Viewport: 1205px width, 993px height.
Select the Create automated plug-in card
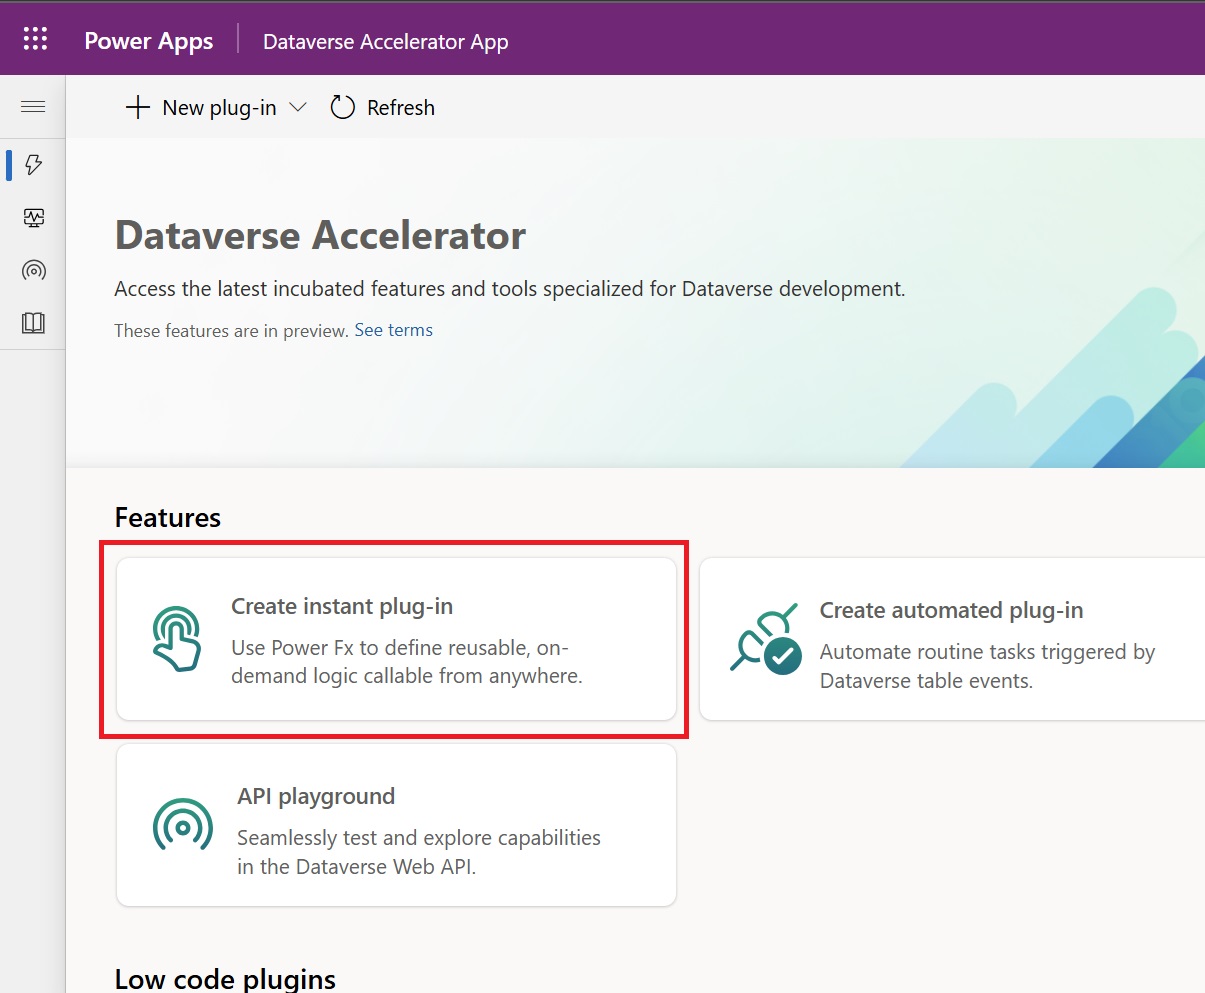point(950,640)
